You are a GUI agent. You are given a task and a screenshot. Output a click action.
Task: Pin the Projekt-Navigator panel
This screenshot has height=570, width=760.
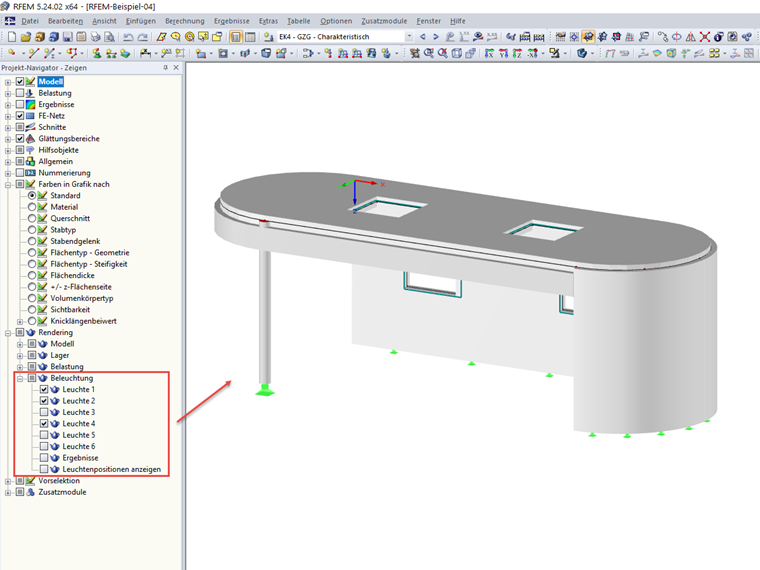165,68
